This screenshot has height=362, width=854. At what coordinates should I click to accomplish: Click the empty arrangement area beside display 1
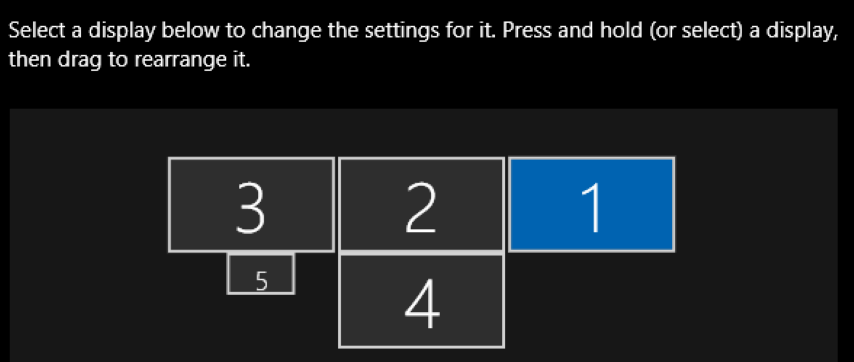757,205
